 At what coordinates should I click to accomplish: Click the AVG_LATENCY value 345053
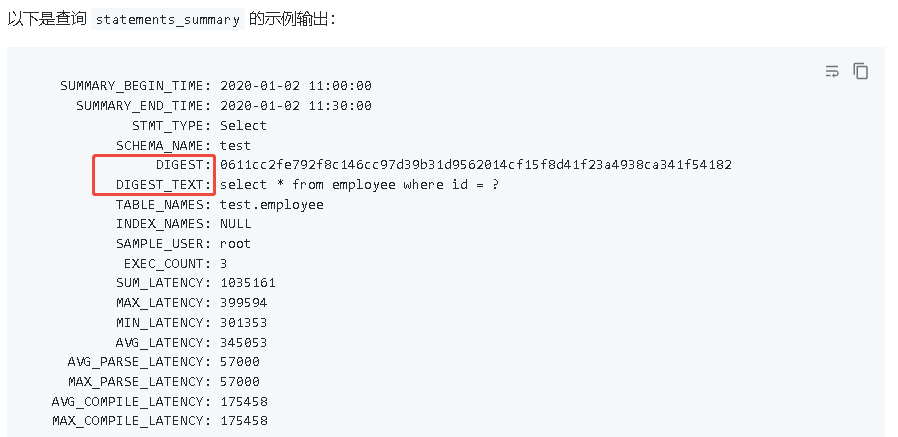click(243, 342)
